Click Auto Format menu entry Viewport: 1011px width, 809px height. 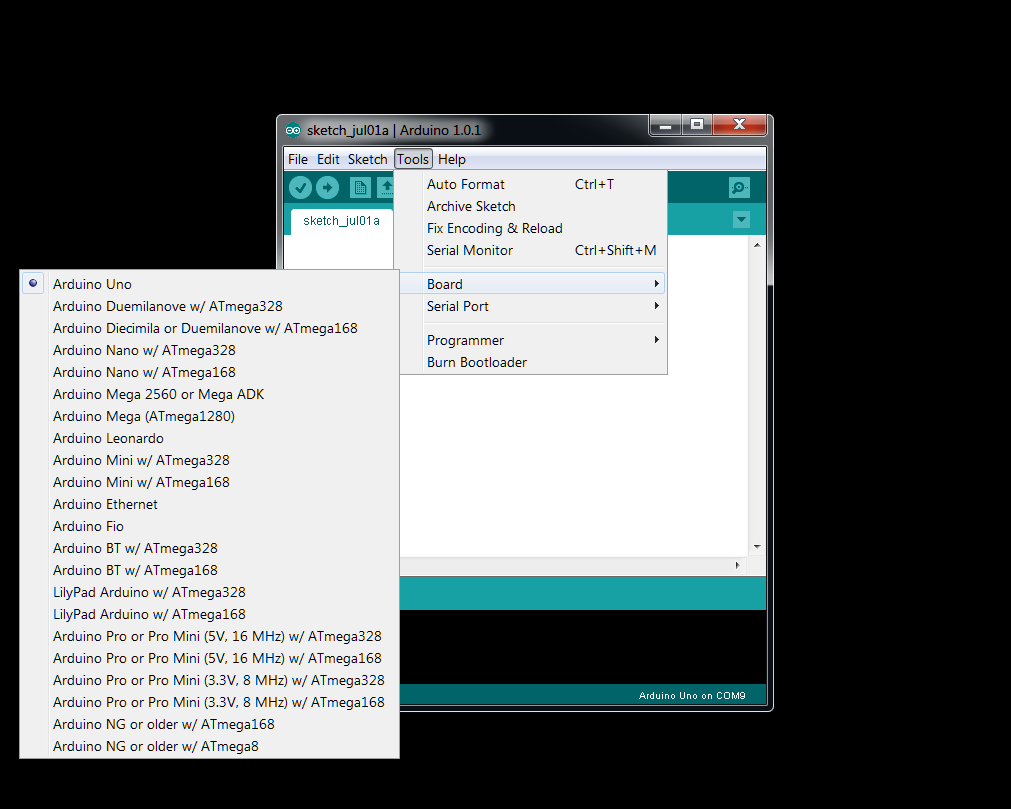tap(530, 184)
